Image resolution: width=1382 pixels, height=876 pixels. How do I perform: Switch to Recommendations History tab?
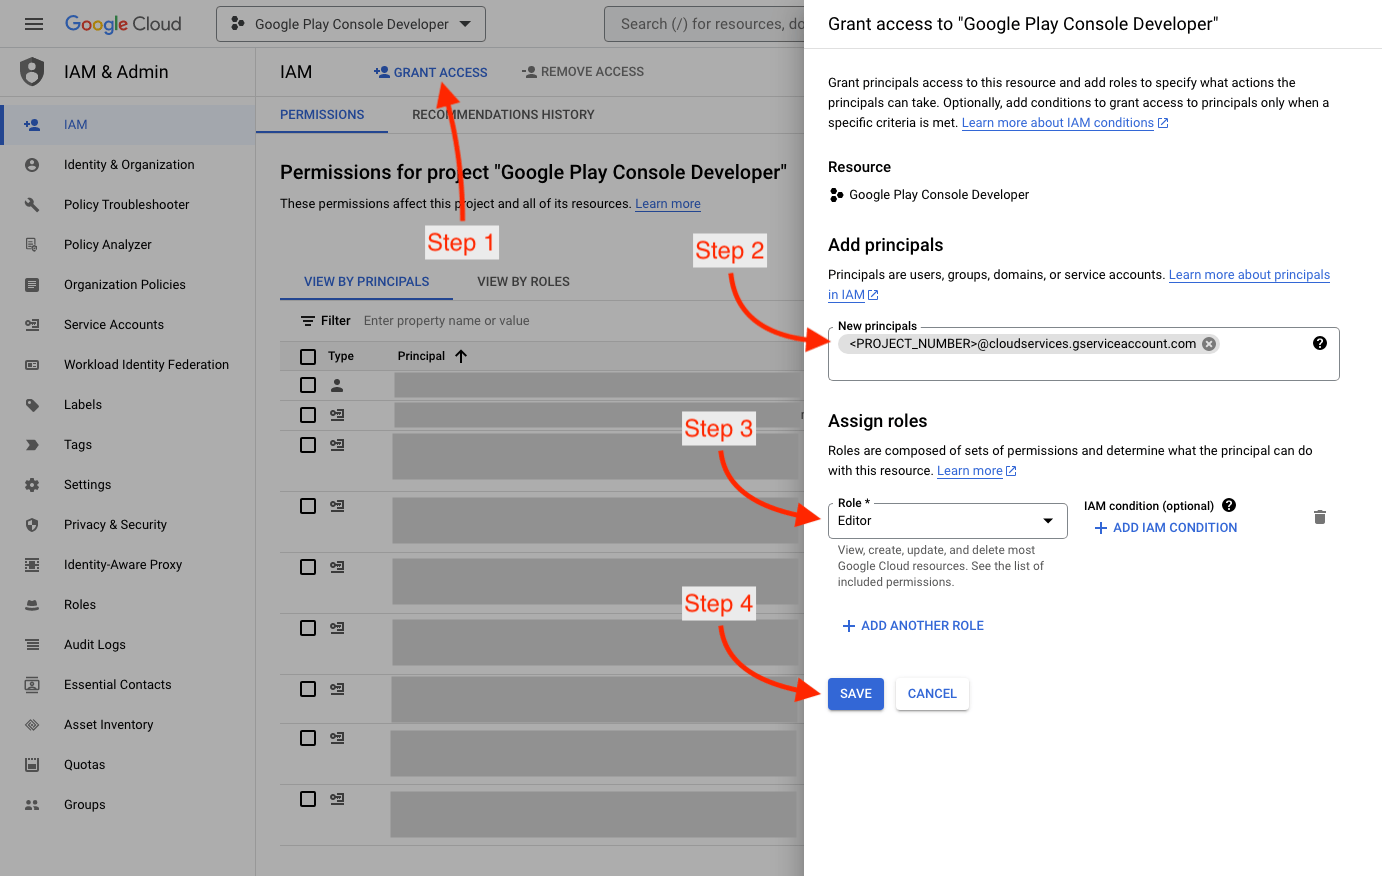point(503,115)
